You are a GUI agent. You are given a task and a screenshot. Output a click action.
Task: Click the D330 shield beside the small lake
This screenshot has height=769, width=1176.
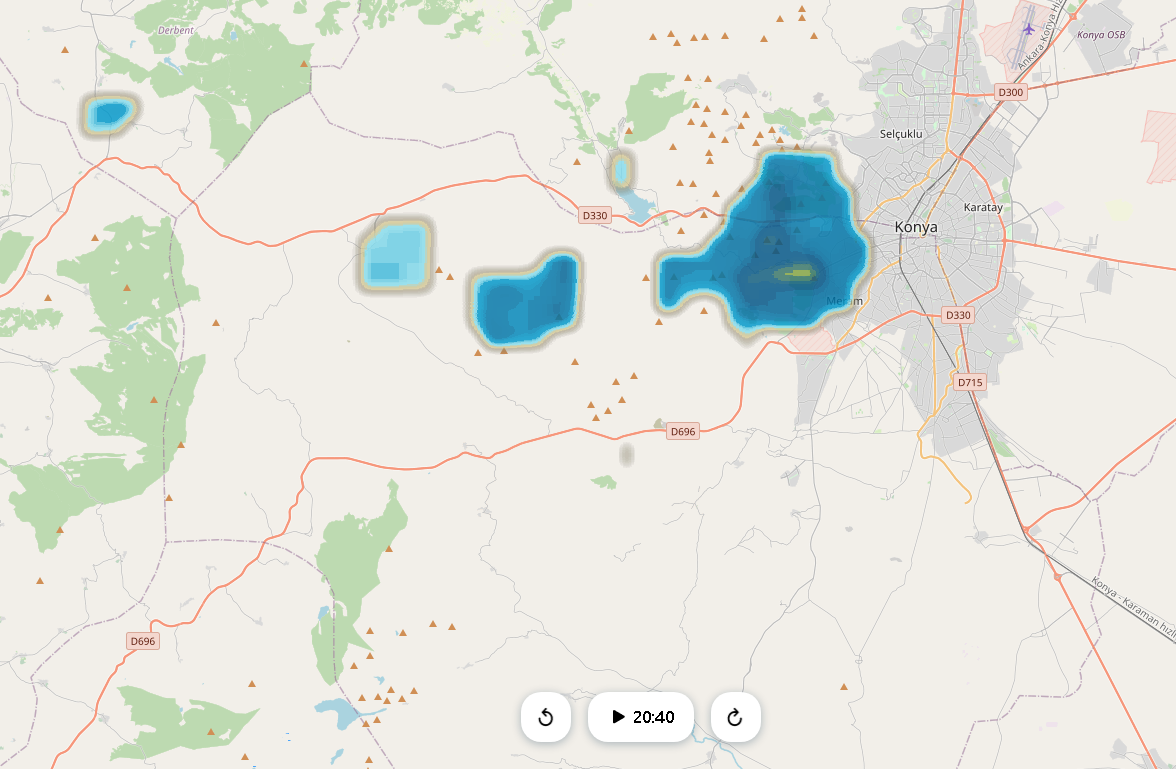point(595,215)
